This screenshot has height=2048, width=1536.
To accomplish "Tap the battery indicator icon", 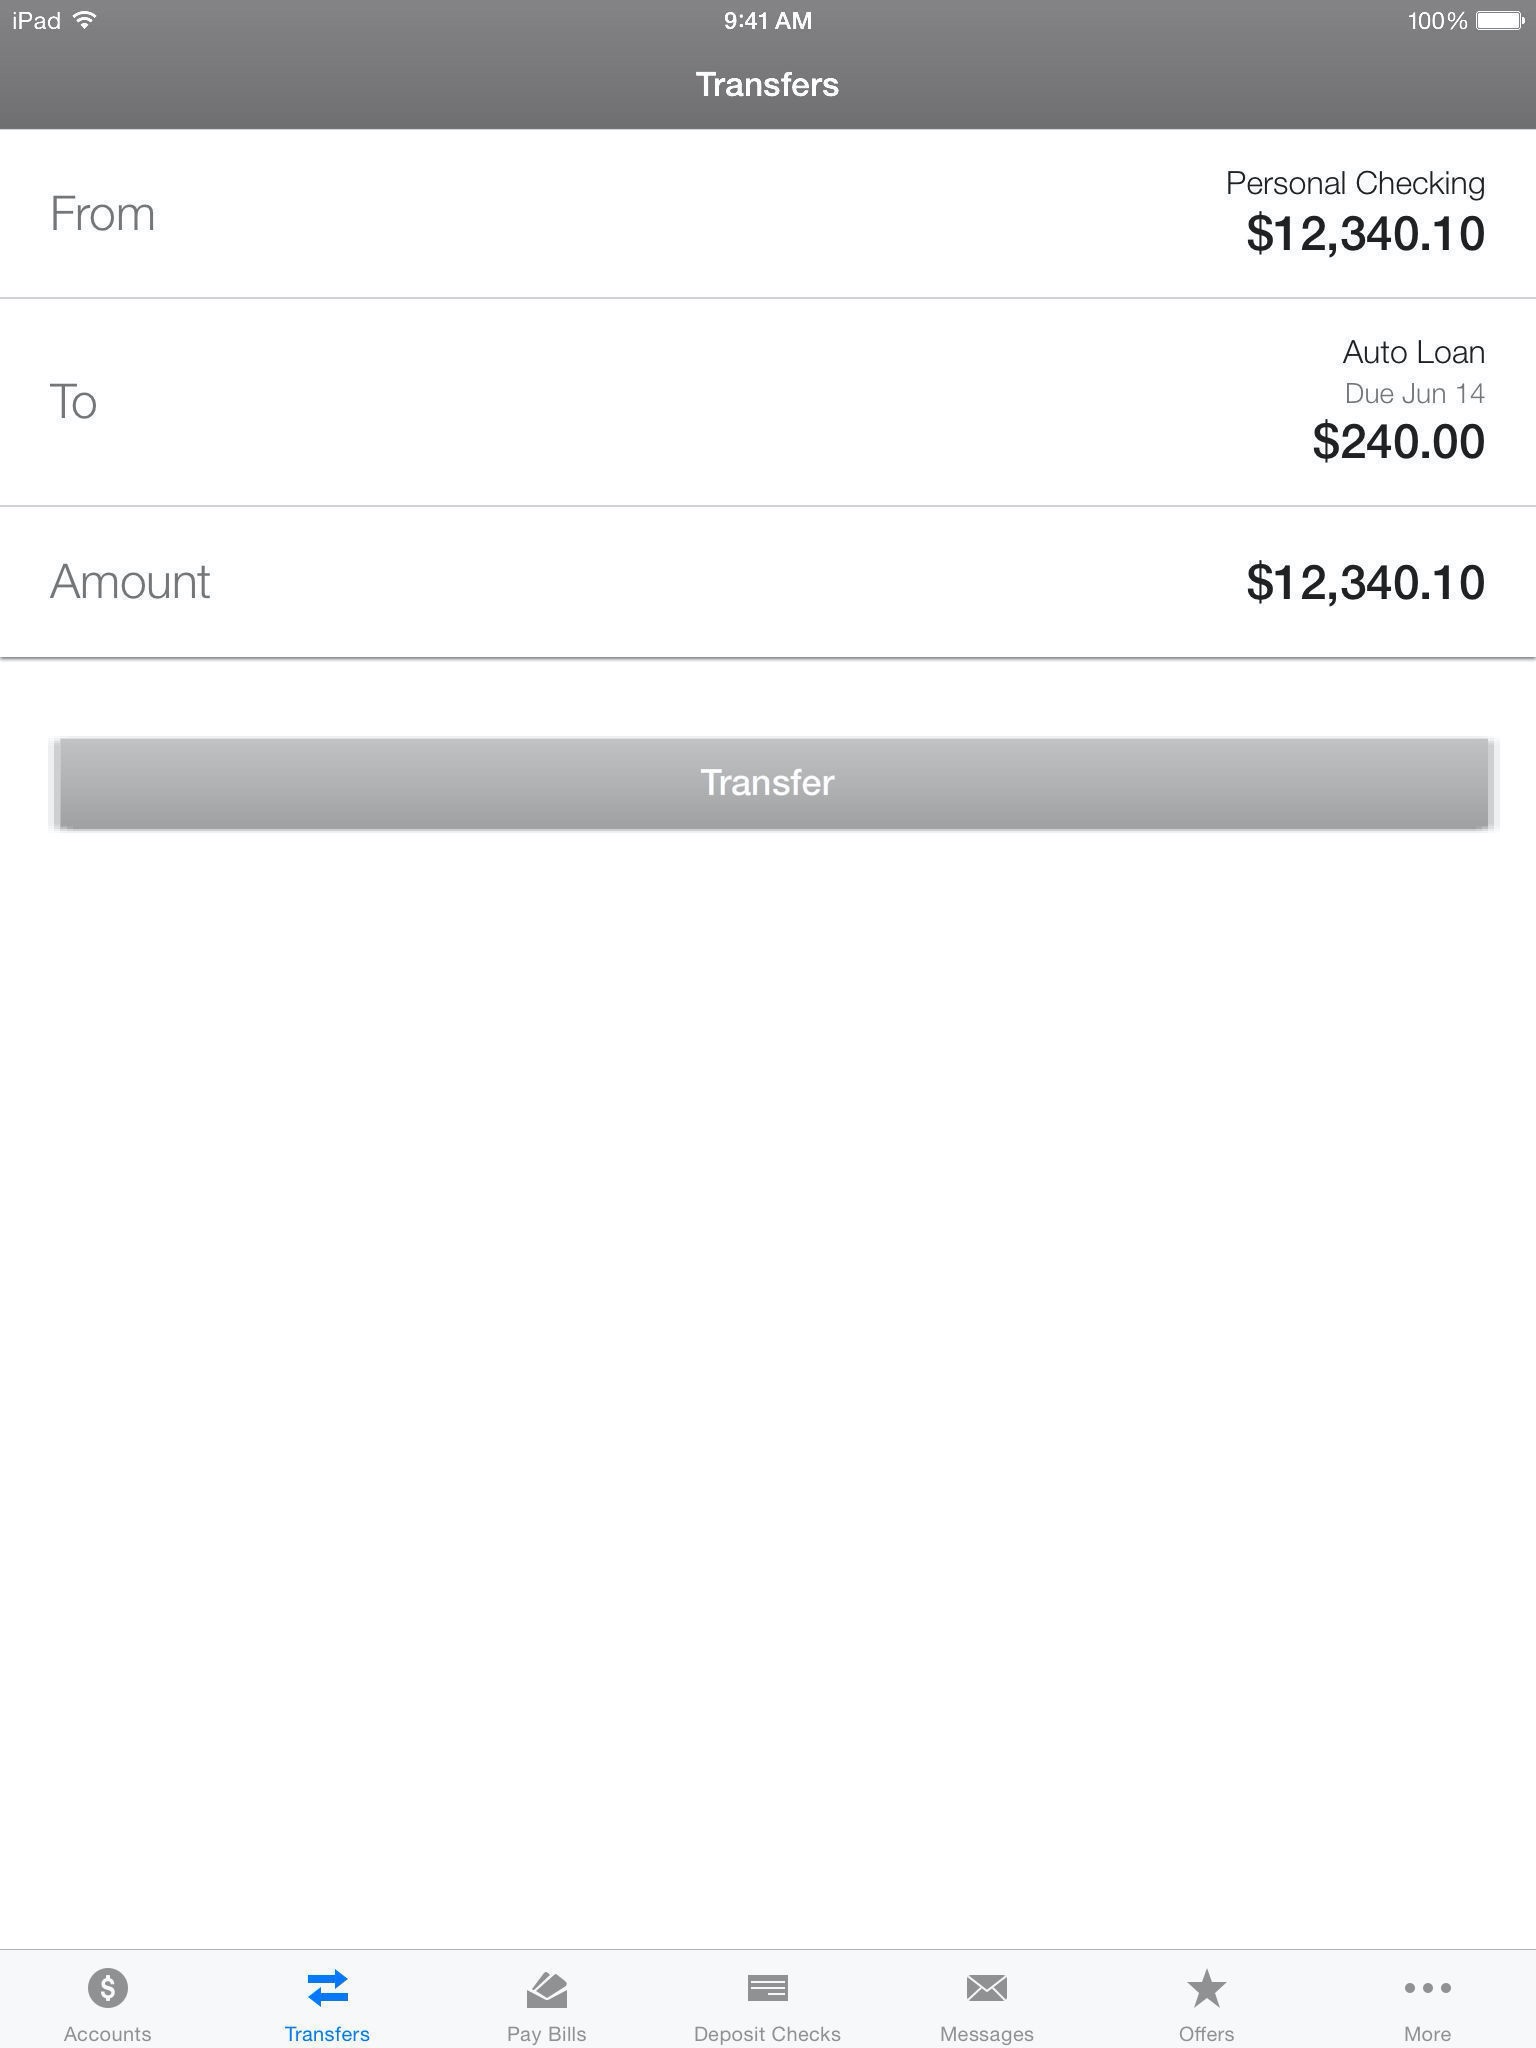I will (x=1499, y=21).
